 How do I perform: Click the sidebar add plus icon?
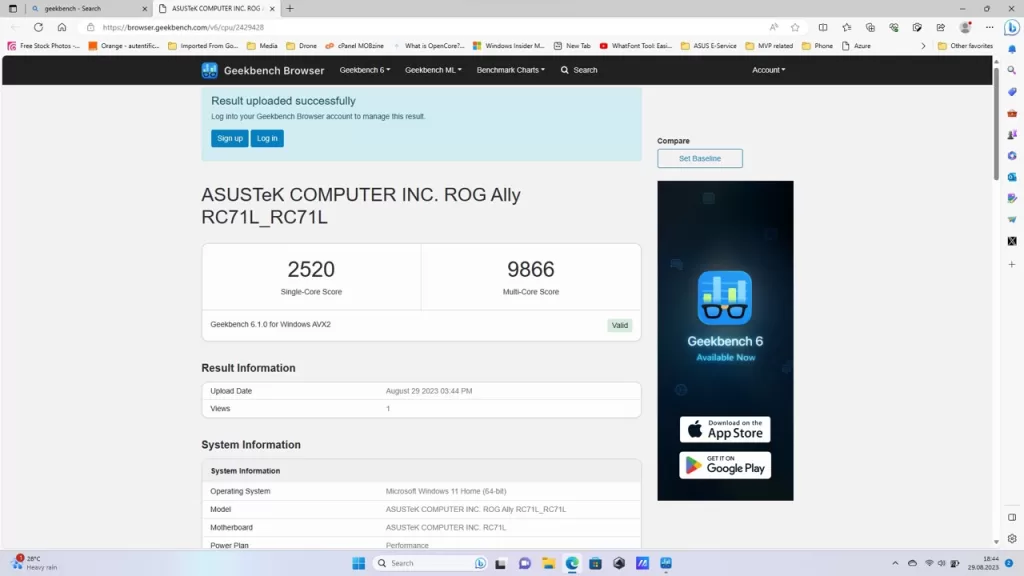1012,264
